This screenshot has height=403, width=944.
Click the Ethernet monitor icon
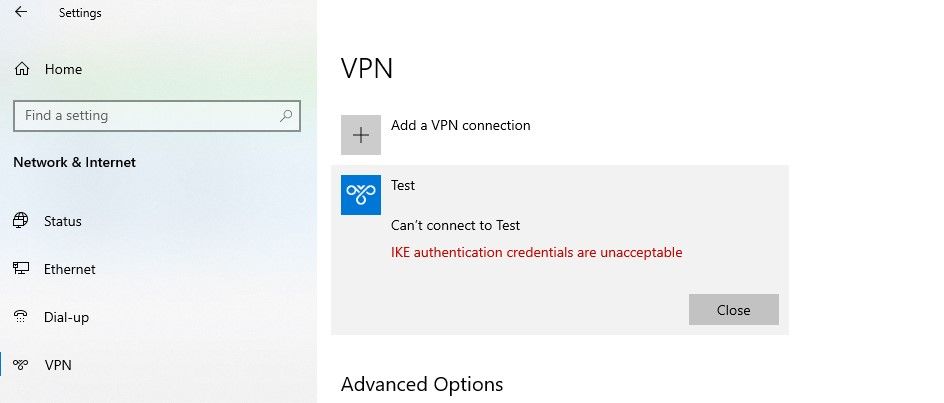coord(21,269)
